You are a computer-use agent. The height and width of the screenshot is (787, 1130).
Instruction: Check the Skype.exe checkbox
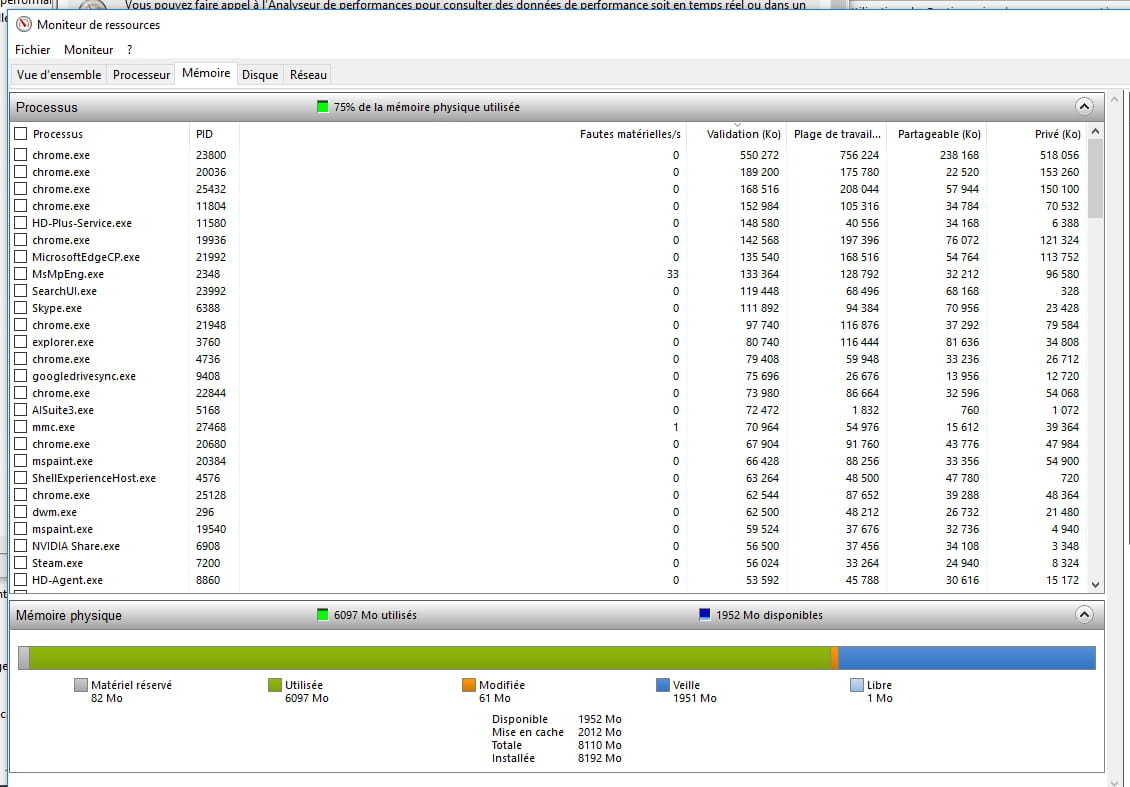[x=21, y=308]
